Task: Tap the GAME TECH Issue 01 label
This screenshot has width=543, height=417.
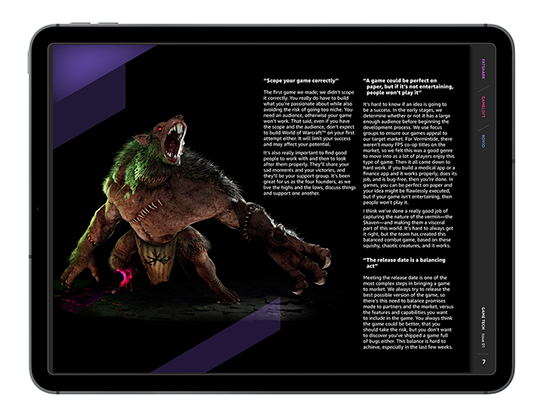Action: tap(483, 327)
